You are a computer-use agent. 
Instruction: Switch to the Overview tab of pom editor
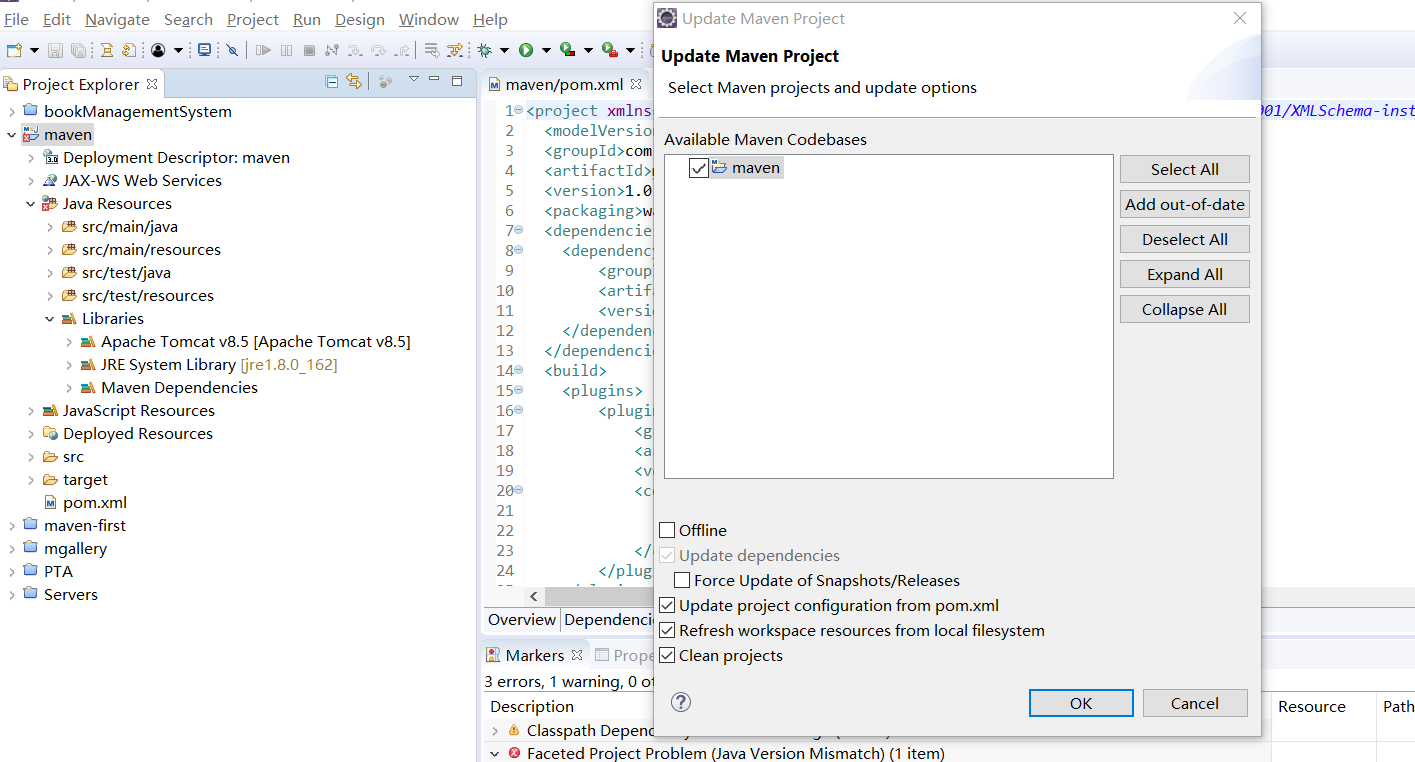click(x=521, y=620)
